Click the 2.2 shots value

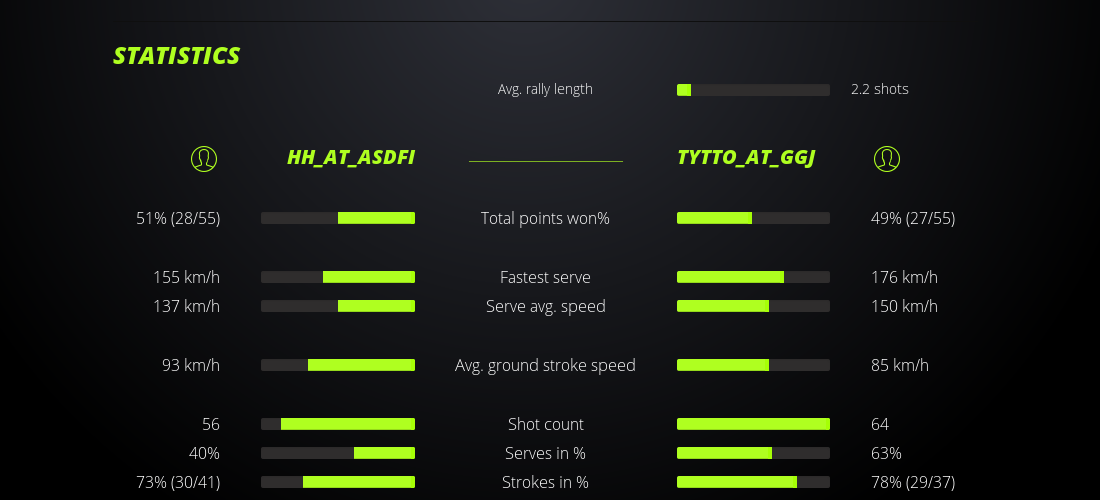pos(880,89)
